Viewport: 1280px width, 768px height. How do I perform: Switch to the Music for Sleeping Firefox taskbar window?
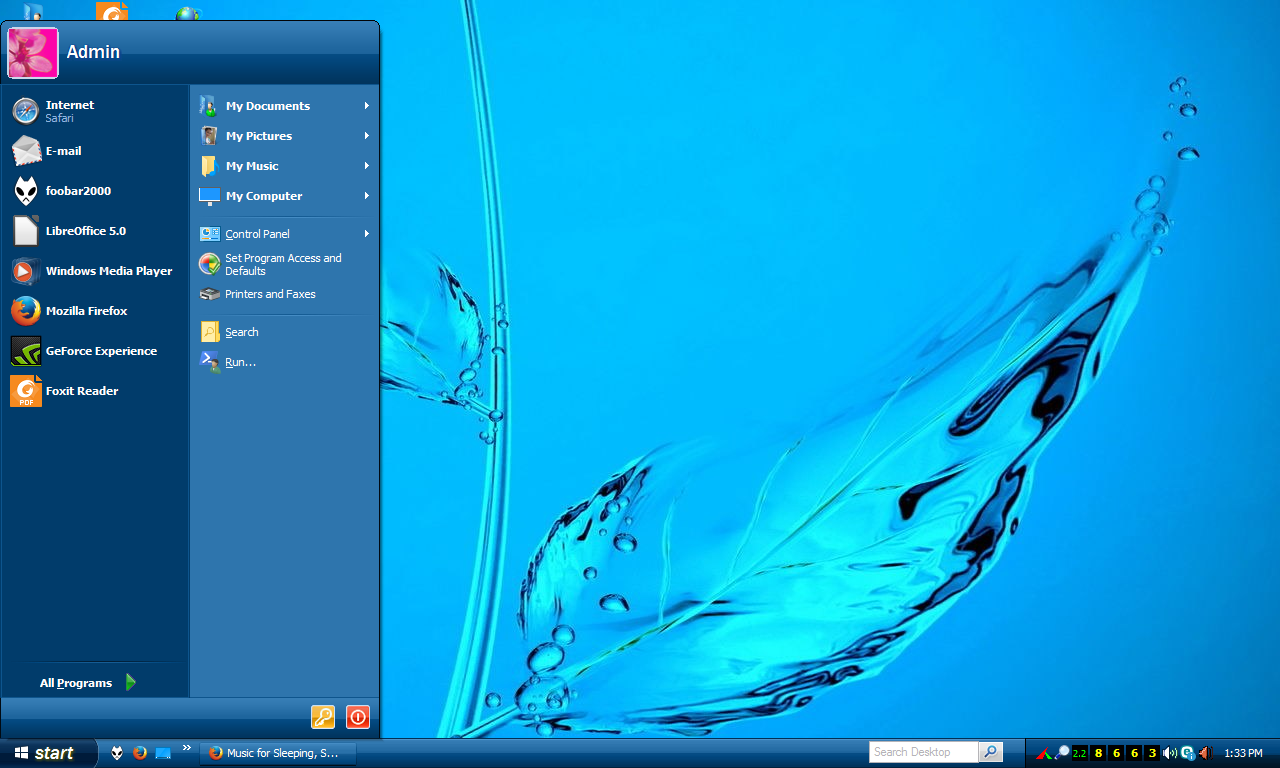(278, 753)
